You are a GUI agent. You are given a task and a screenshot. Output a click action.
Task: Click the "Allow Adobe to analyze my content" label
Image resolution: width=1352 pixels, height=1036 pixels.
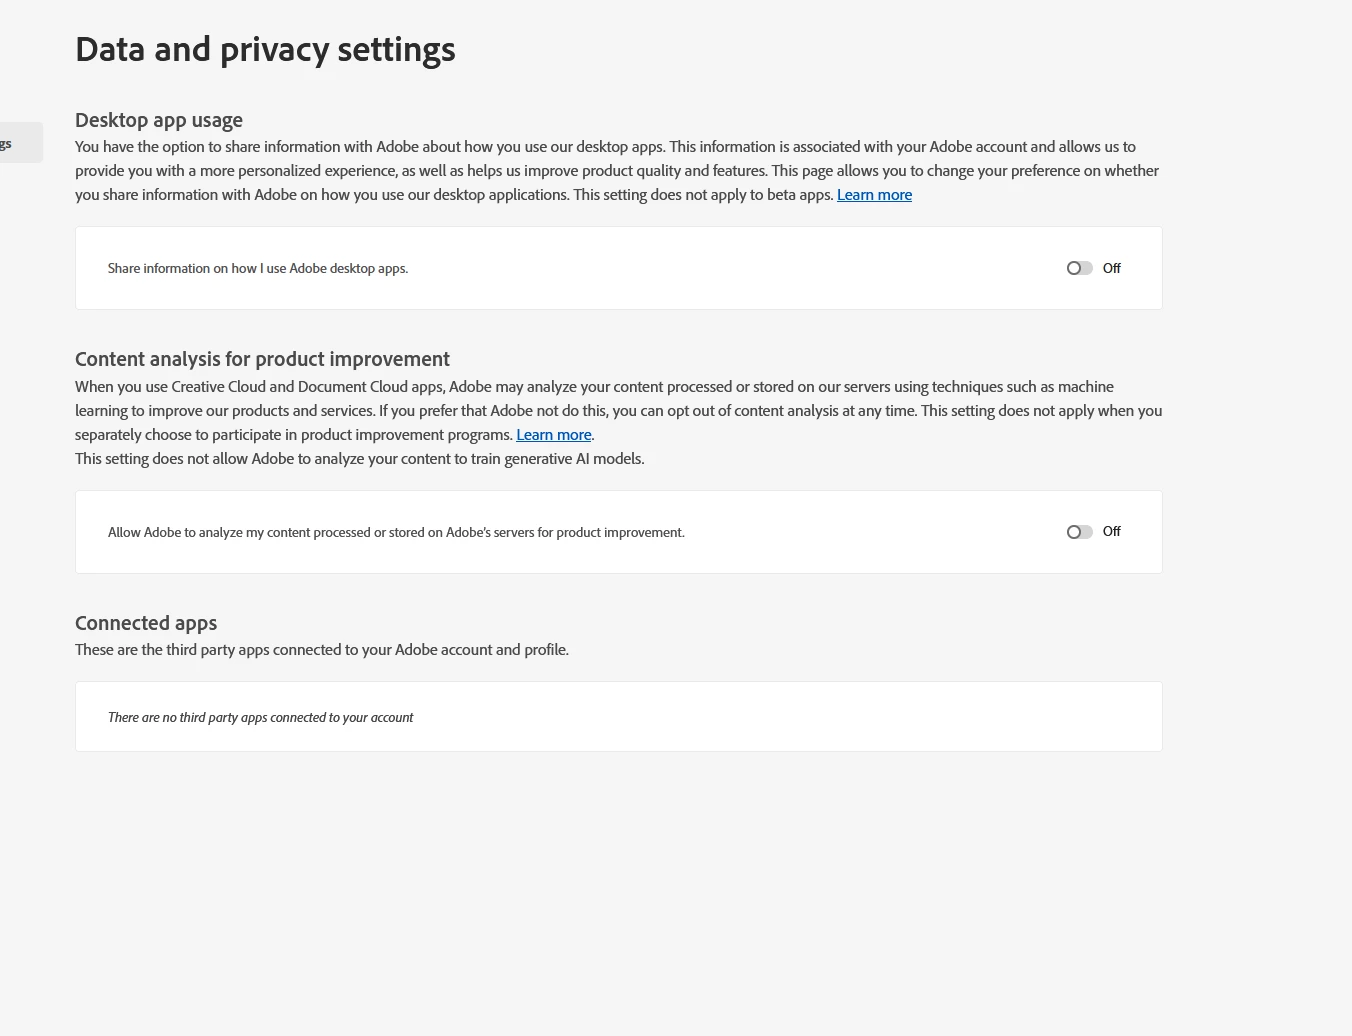click(x=396, y=532)
